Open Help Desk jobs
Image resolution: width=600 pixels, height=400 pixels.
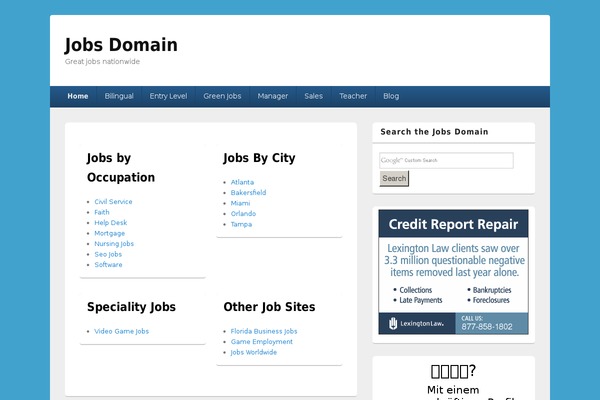pos(111,223)
